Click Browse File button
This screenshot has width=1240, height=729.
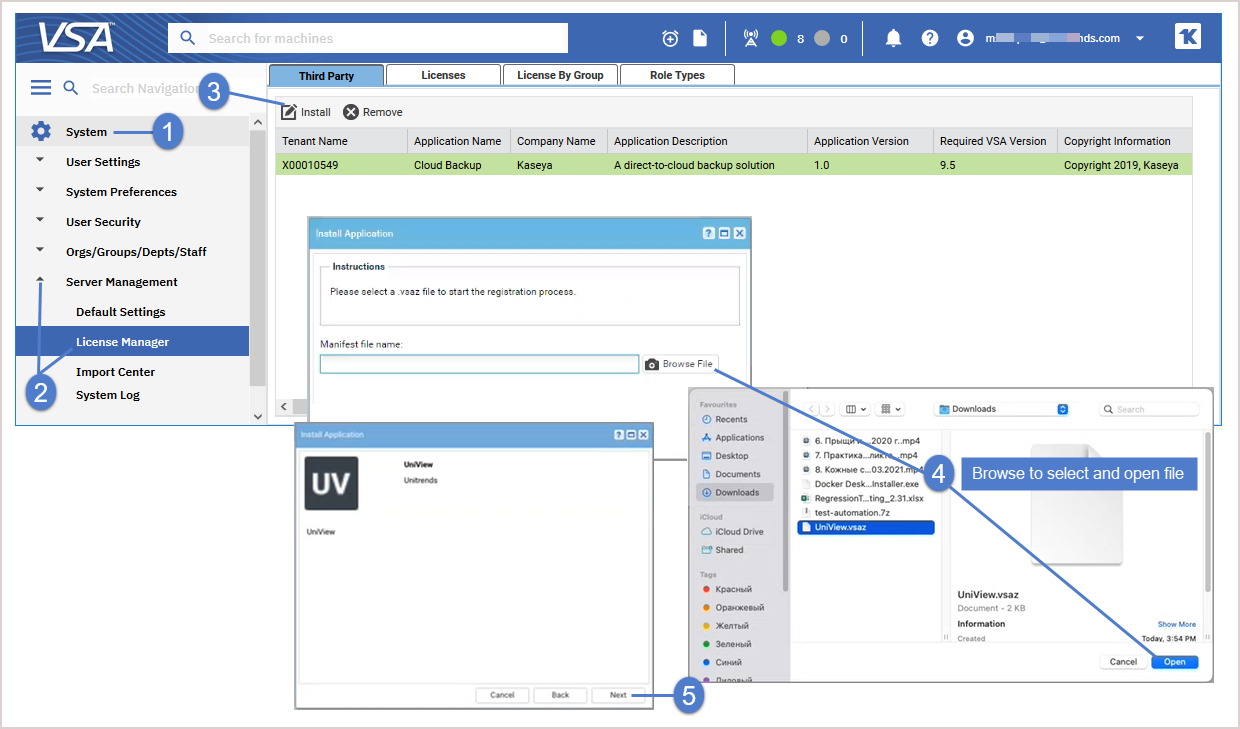[680, 364]
